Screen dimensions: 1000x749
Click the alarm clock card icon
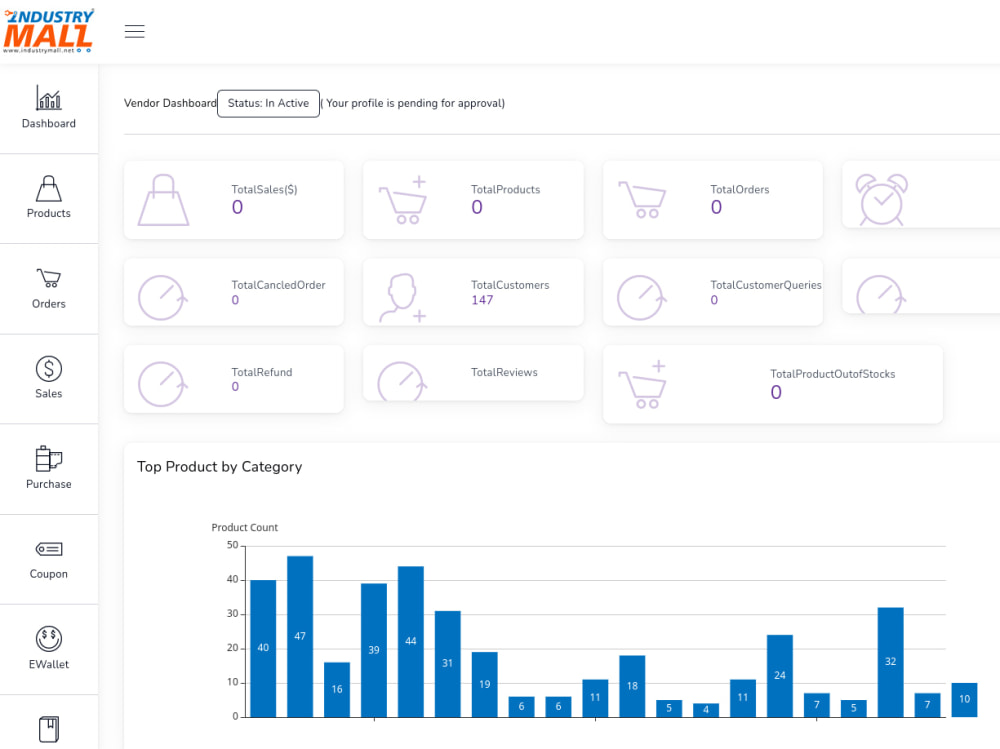(881, 199)
